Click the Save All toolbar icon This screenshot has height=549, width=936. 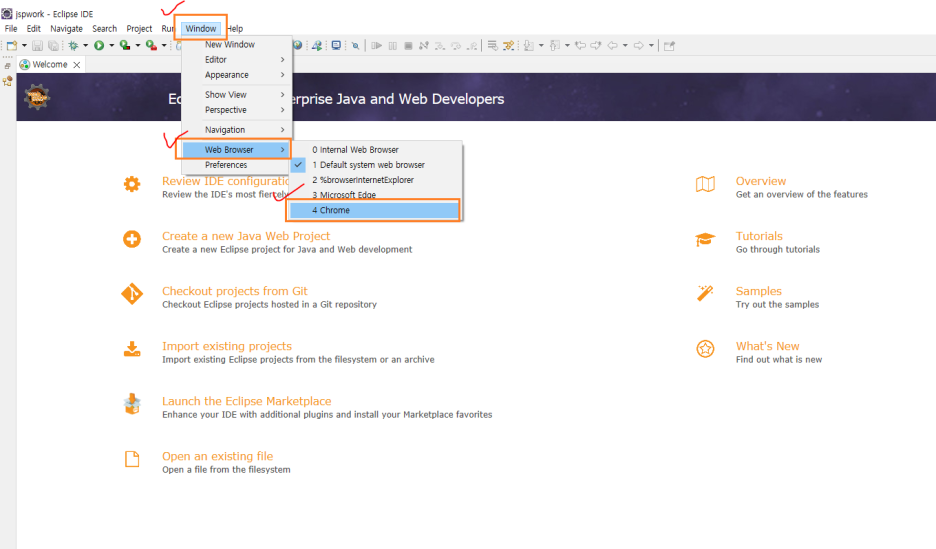point(54,45)
